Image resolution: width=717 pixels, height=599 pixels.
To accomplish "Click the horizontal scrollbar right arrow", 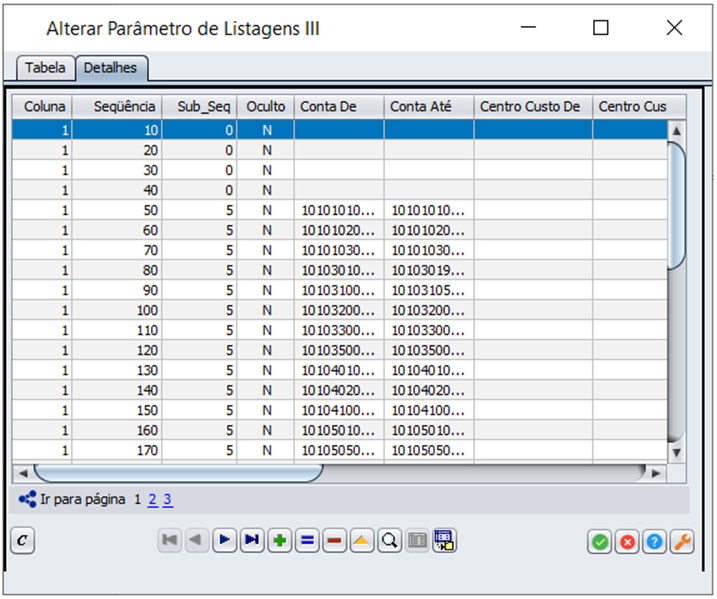I will (x=656, y=472).
